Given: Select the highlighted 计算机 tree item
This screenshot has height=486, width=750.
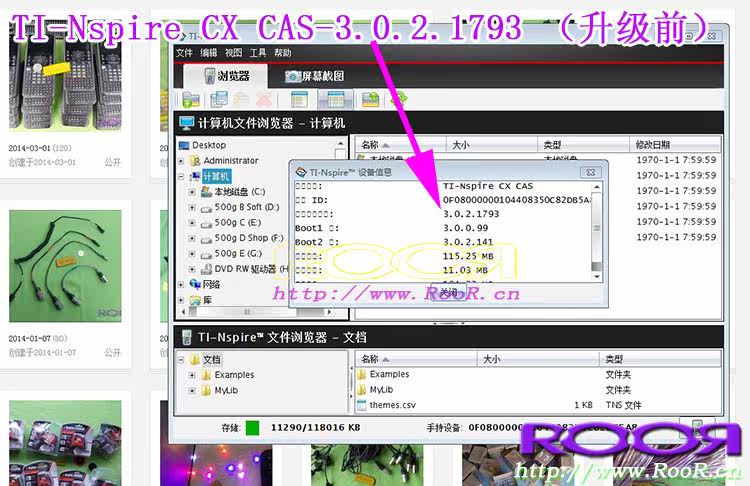Looking at the screenshot, I should pos(216,177).
